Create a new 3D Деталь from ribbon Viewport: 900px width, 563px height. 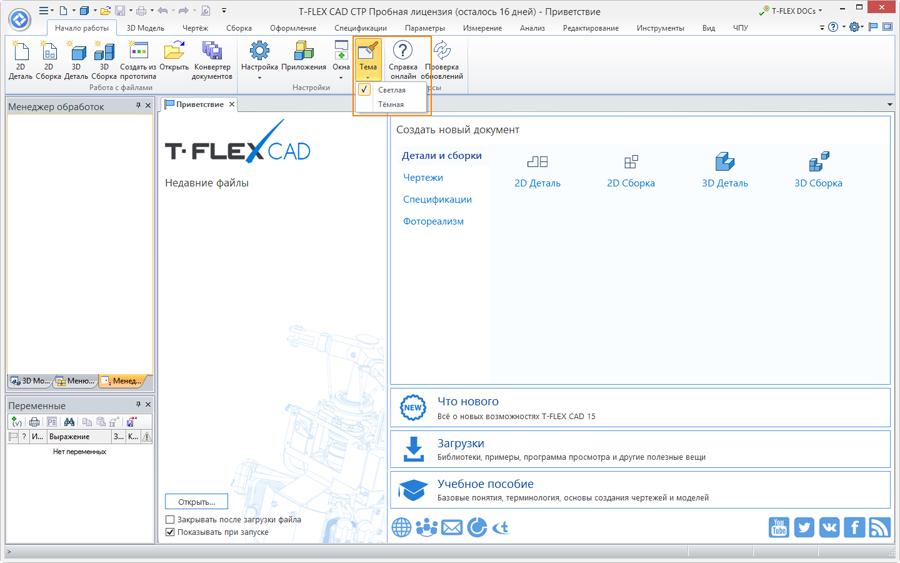pos(76,60)
